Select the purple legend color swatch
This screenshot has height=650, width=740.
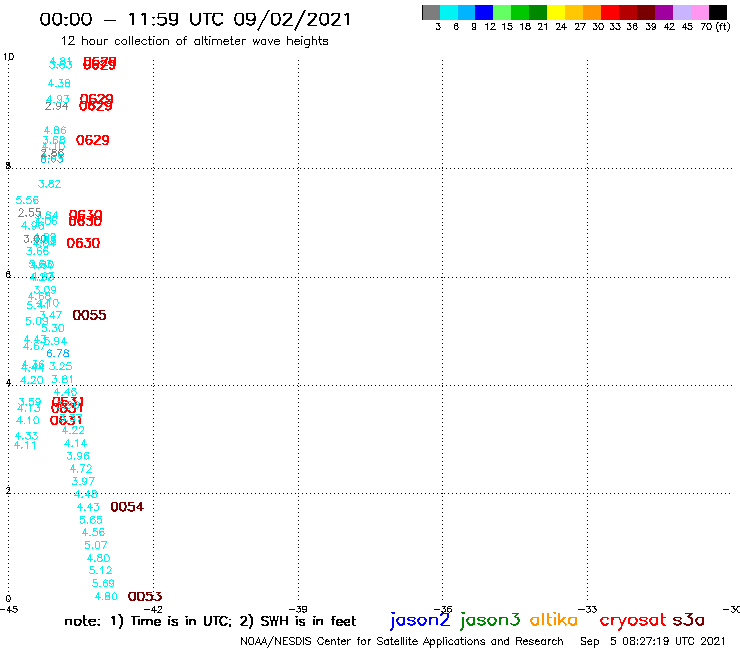click(664, 12)
